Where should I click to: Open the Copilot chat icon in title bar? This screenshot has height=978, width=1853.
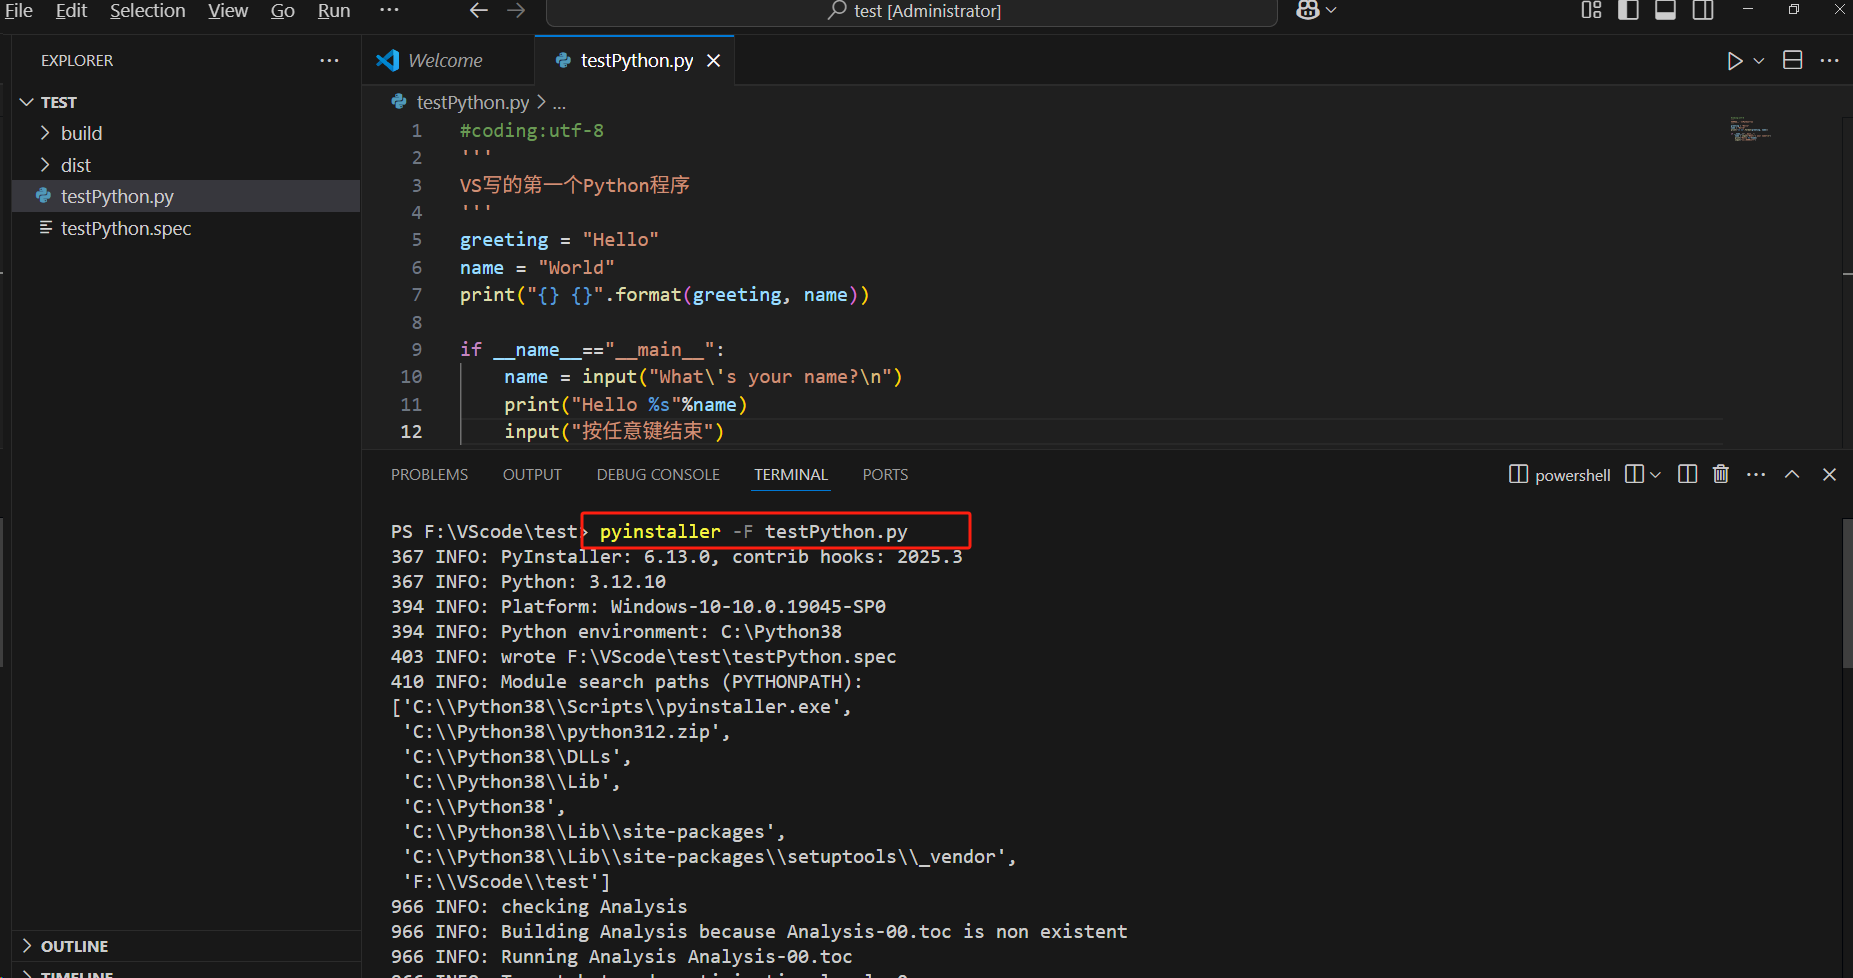click(1307, 10)
